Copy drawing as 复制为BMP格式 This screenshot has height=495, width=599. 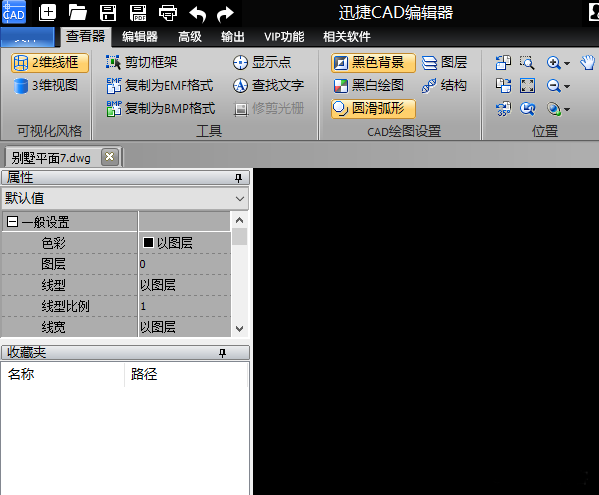160,109
